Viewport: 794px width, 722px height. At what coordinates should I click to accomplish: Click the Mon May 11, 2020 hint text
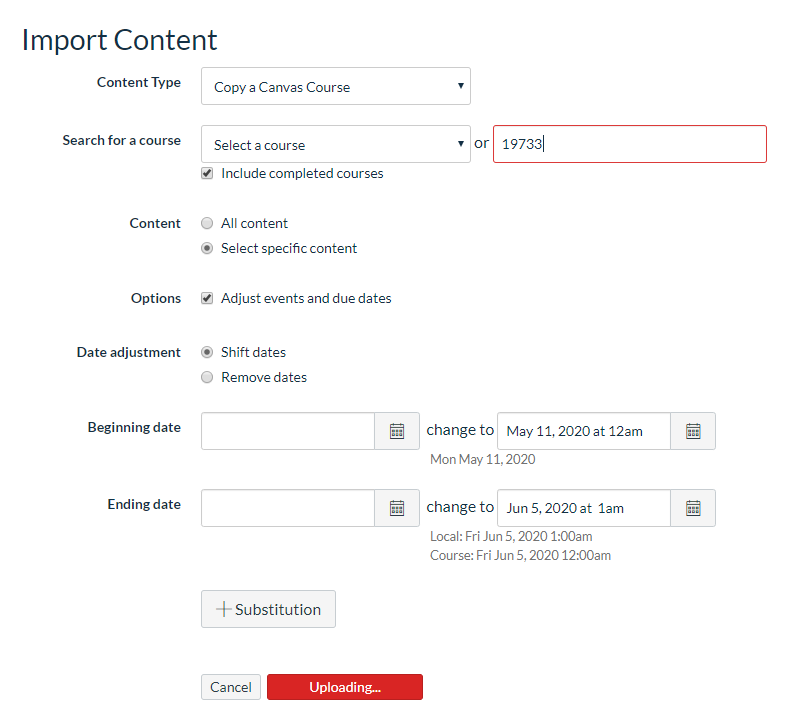tap(483, 459)
